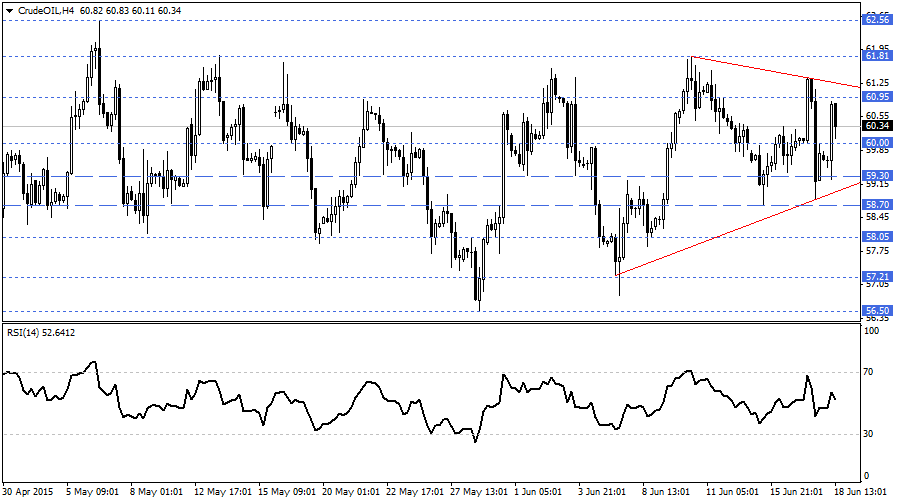Select the lower ascending red trendline

(x=740, y=229)
